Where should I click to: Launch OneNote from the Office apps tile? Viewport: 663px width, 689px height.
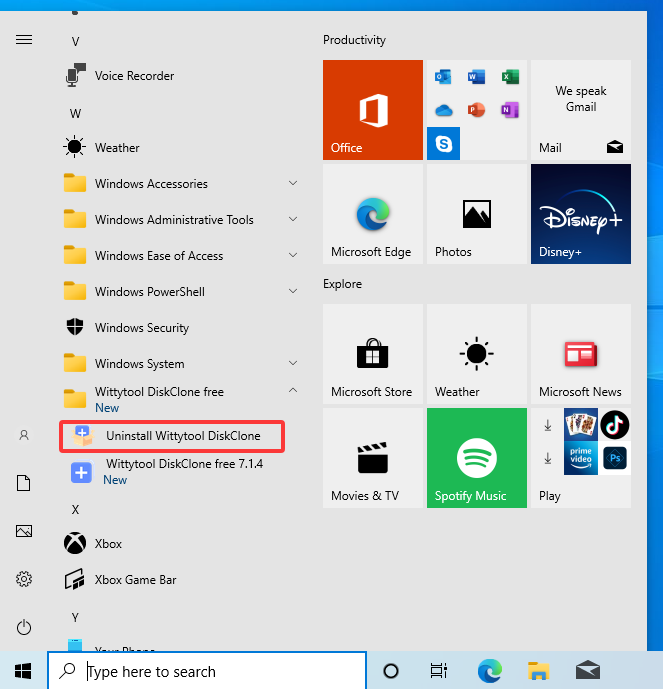point(510,110)
